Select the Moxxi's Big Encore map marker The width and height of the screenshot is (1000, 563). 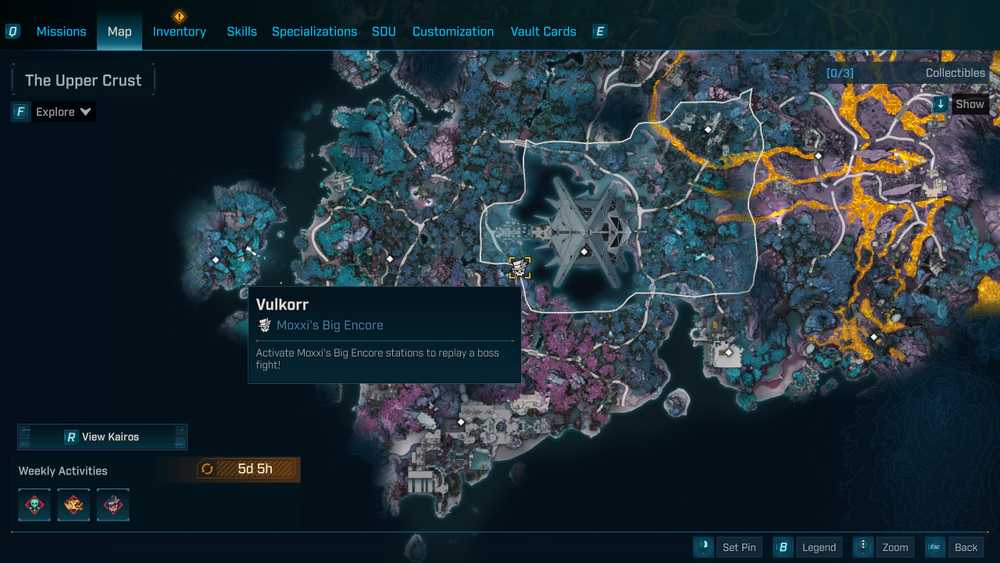(519, 267)
